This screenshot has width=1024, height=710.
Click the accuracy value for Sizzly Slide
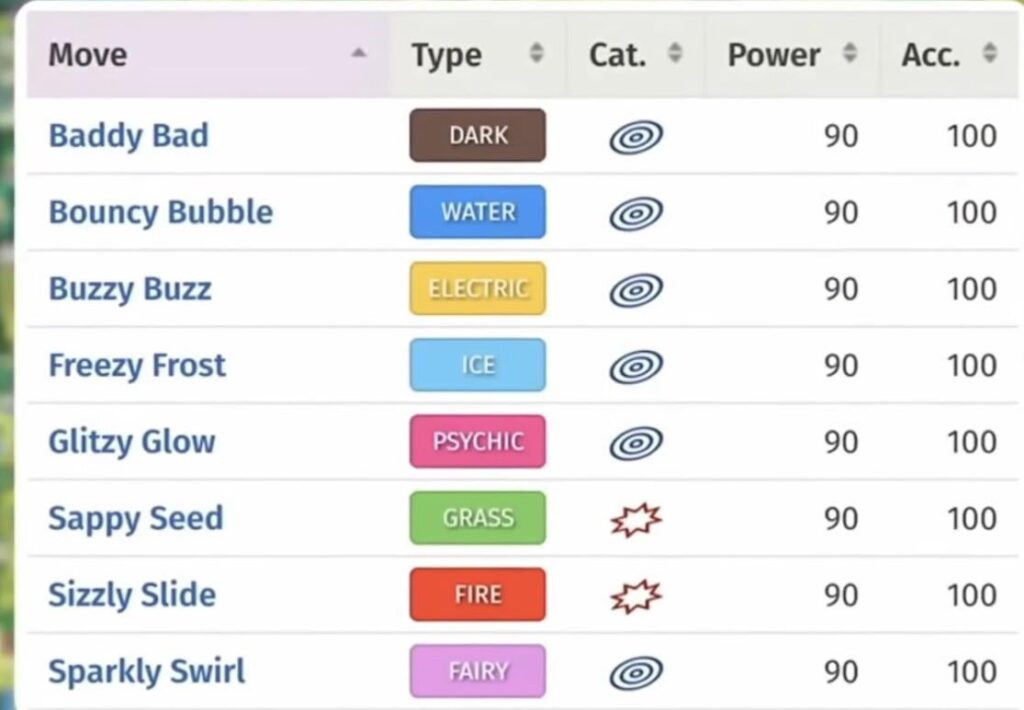click(970, 594)
